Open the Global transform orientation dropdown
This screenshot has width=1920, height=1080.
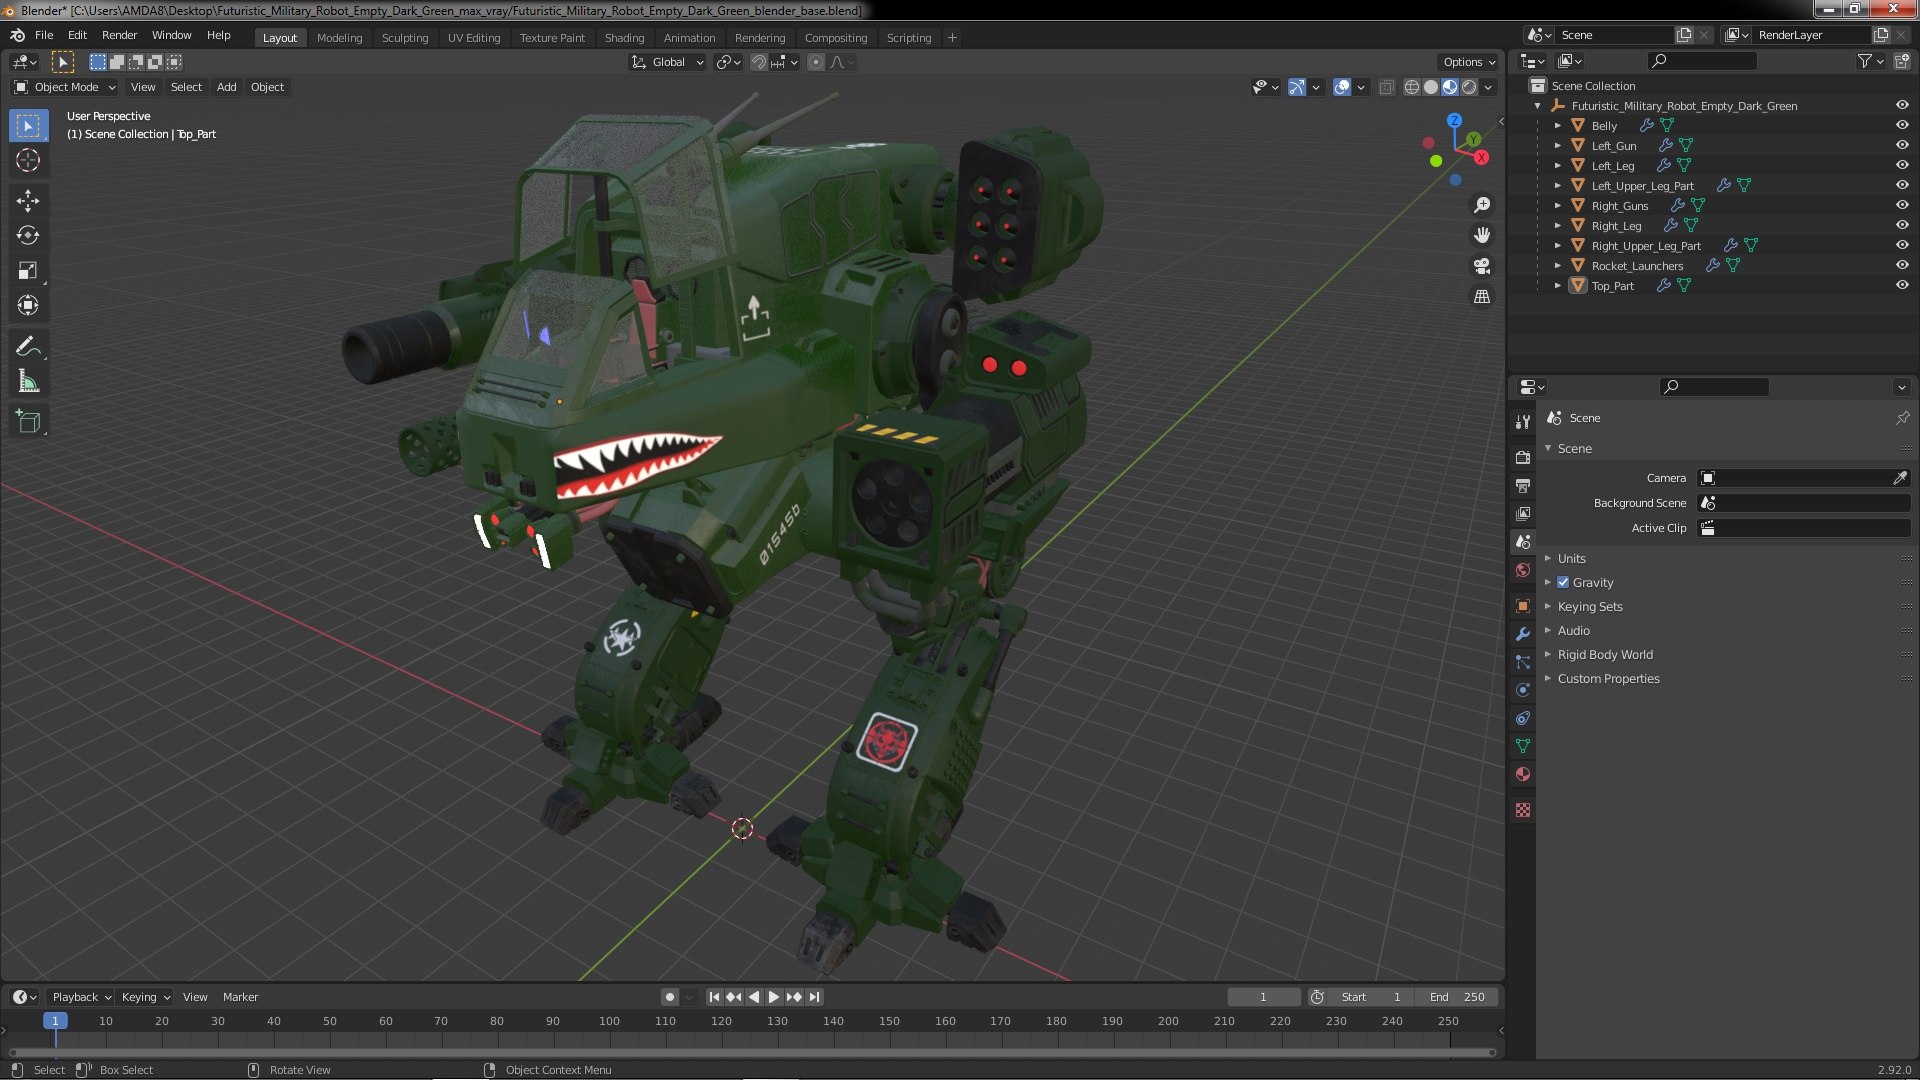pyautogui.click(x=667, y=62)
